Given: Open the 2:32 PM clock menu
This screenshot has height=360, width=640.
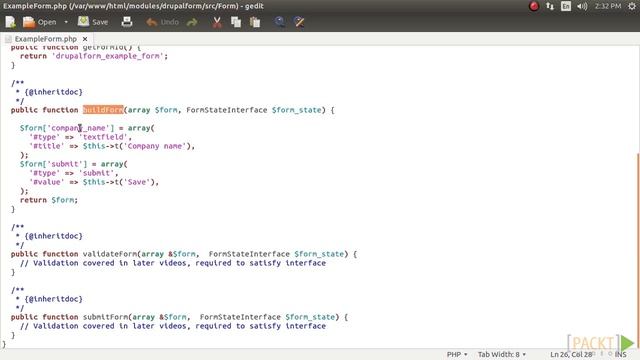Looking at the screenshot, I should [x=608, y=6].
